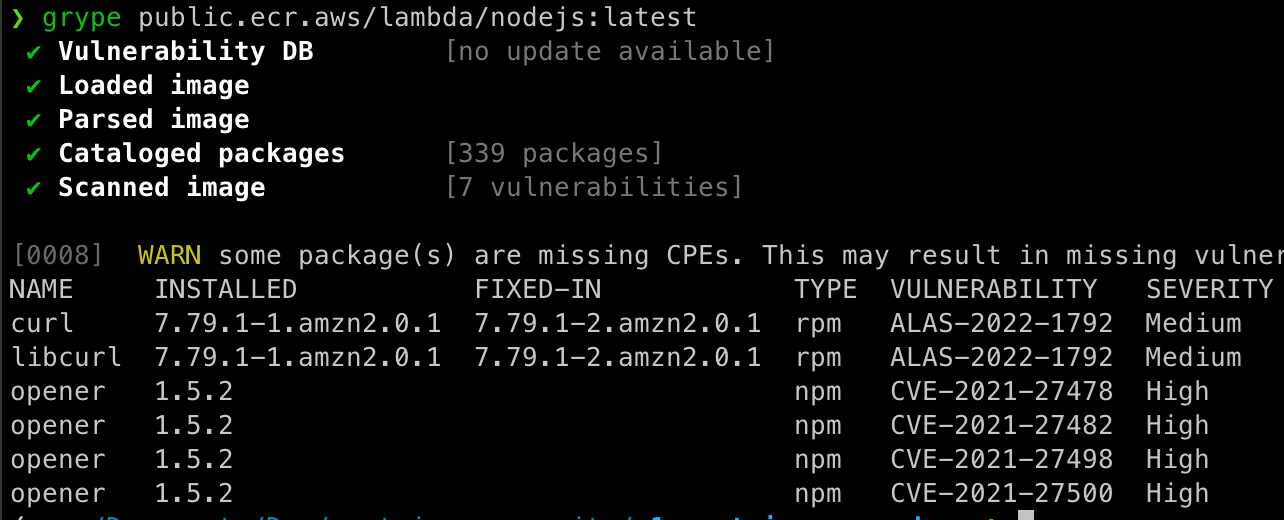Click the INSTALLED column header
The image size is (1284, 520).
[x=225, y=289]
